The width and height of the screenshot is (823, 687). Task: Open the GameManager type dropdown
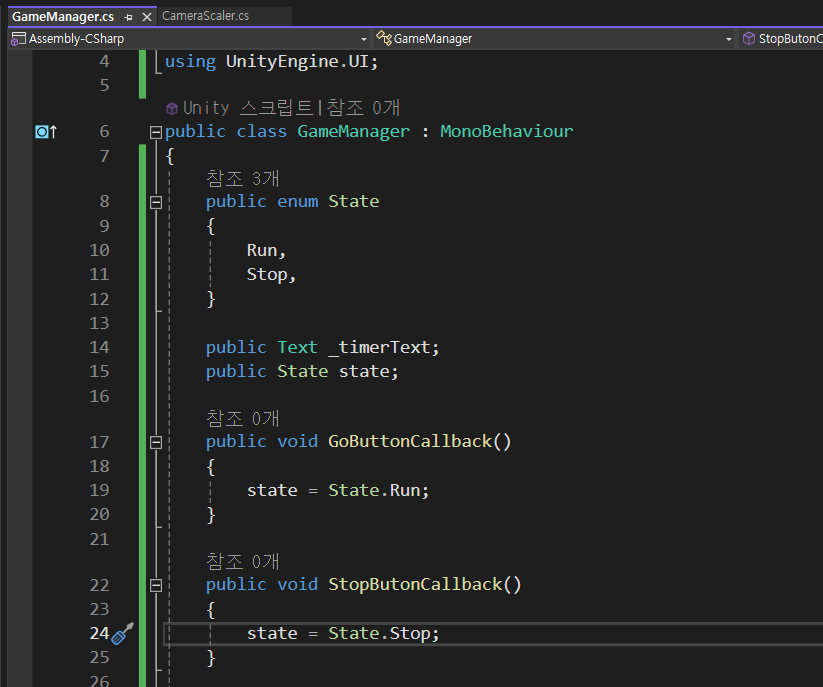tap(728, 39)
